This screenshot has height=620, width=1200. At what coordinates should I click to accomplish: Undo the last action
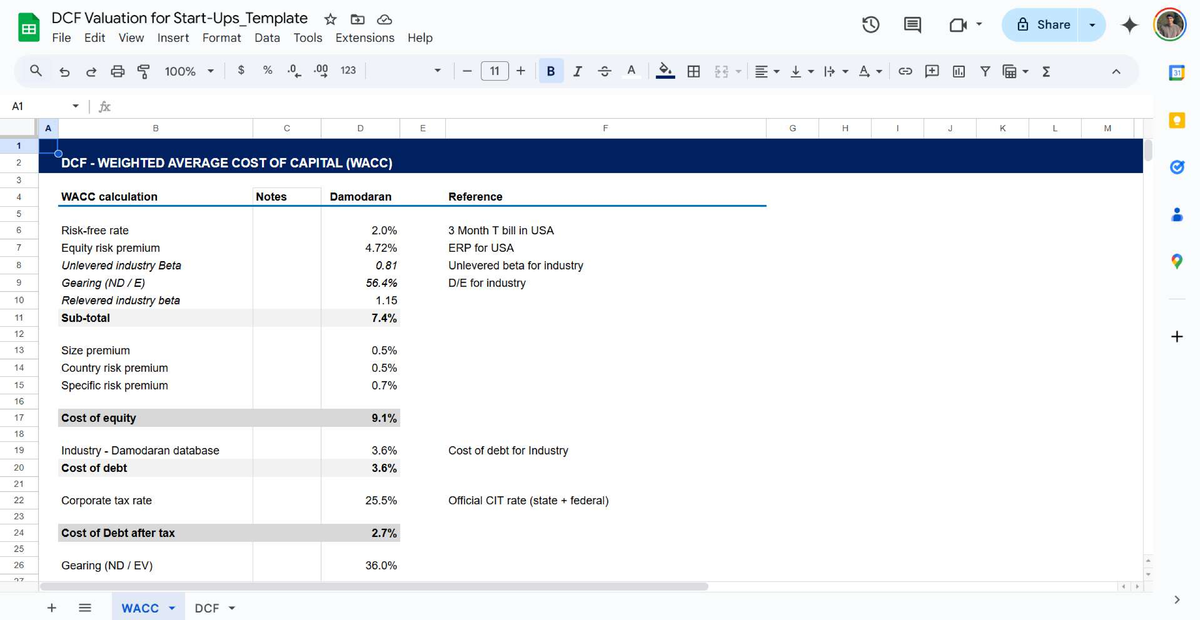pos(65,71)
